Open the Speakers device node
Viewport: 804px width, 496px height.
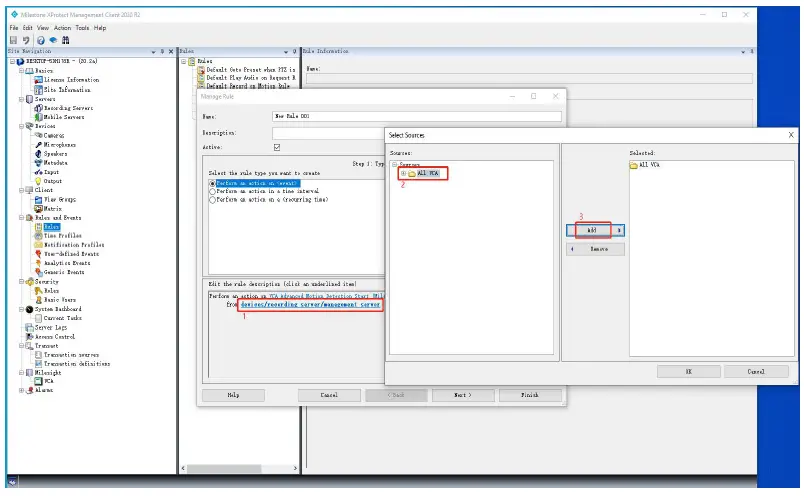coord(55,153)
